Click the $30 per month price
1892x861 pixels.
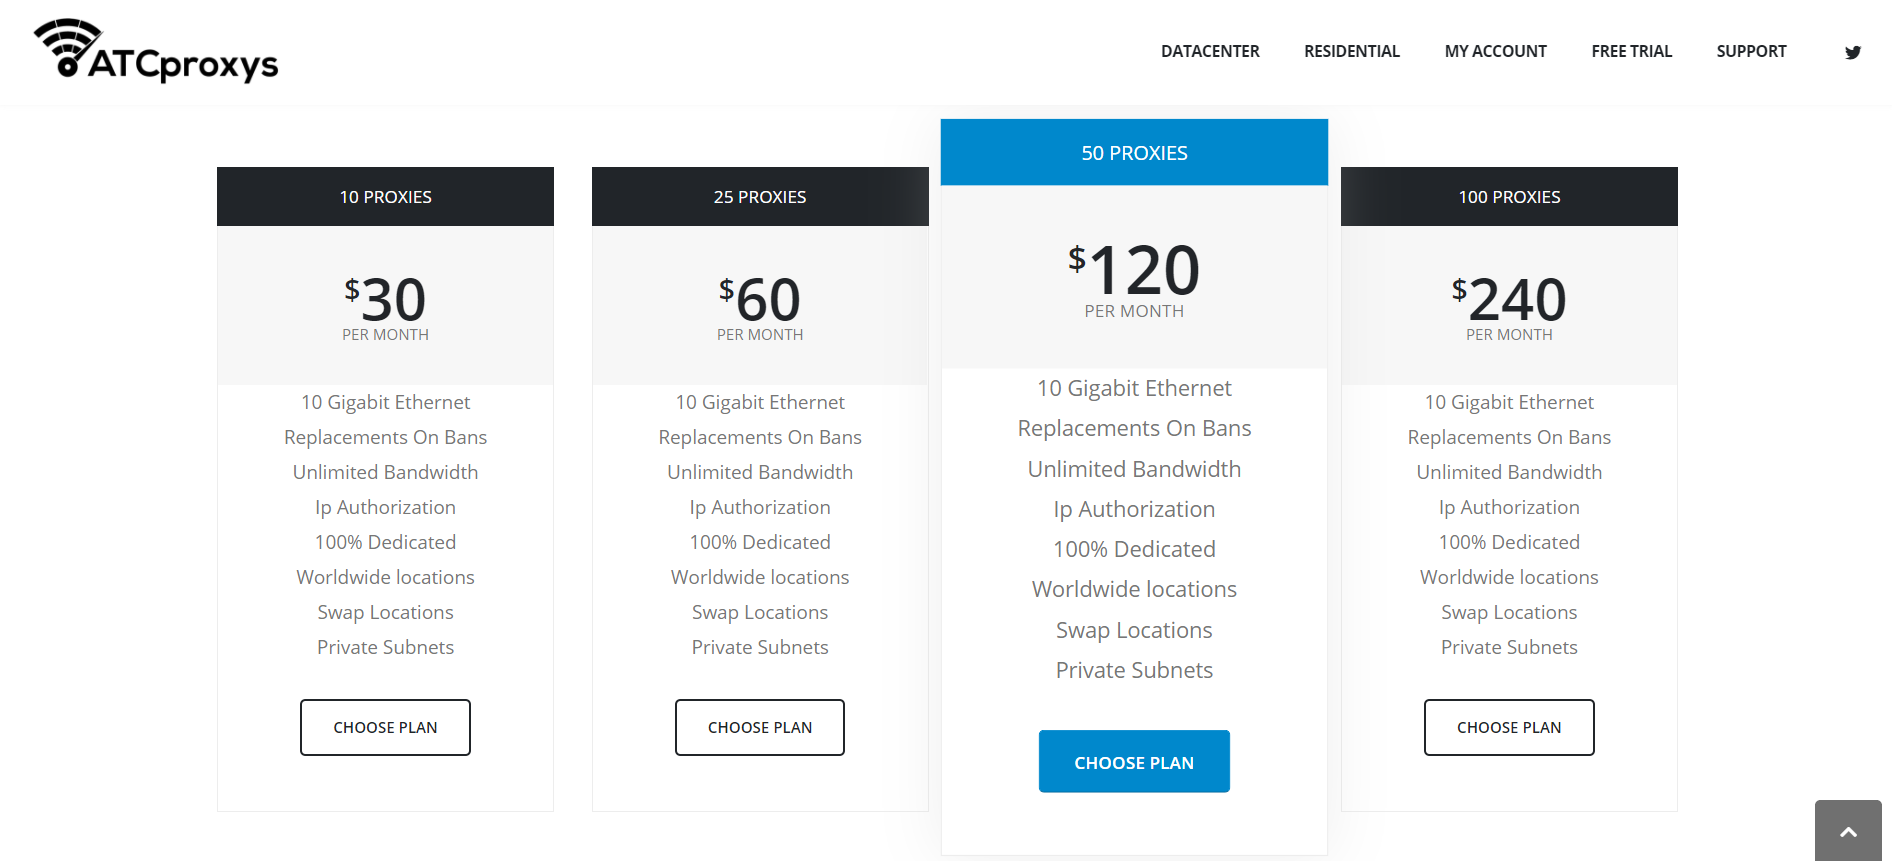coord(385,300)
